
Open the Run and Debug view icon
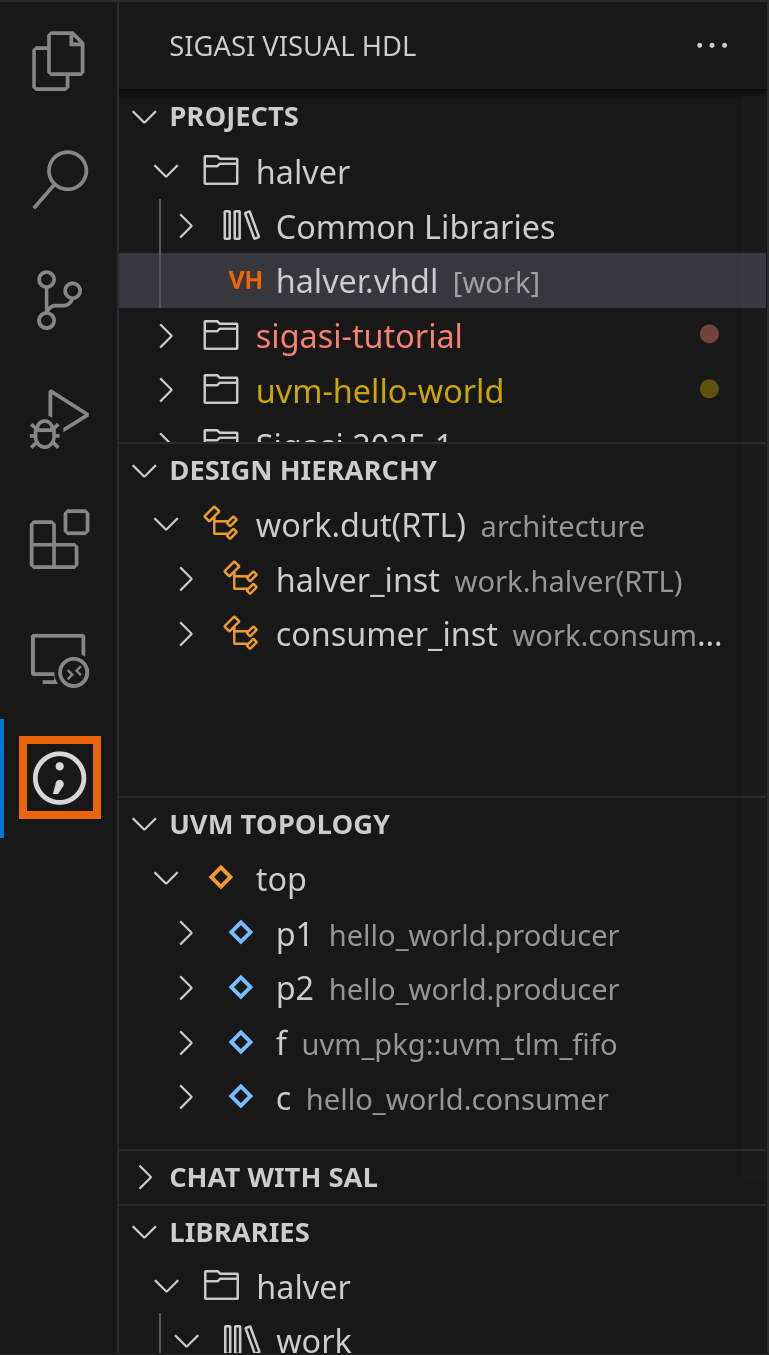(59, 418)
